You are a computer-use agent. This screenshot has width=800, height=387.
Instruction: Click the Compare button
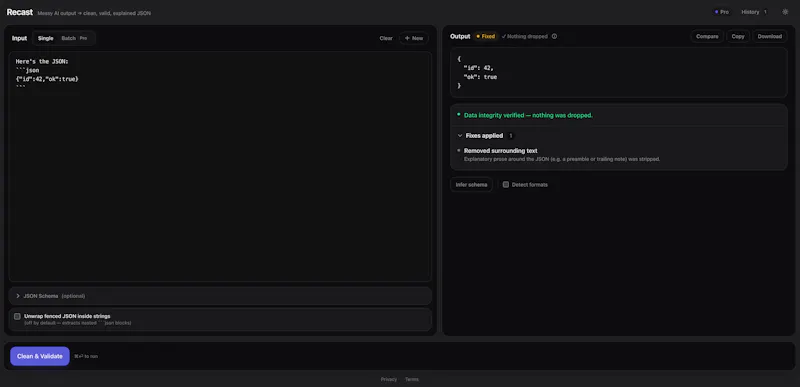tap(707, 36)
